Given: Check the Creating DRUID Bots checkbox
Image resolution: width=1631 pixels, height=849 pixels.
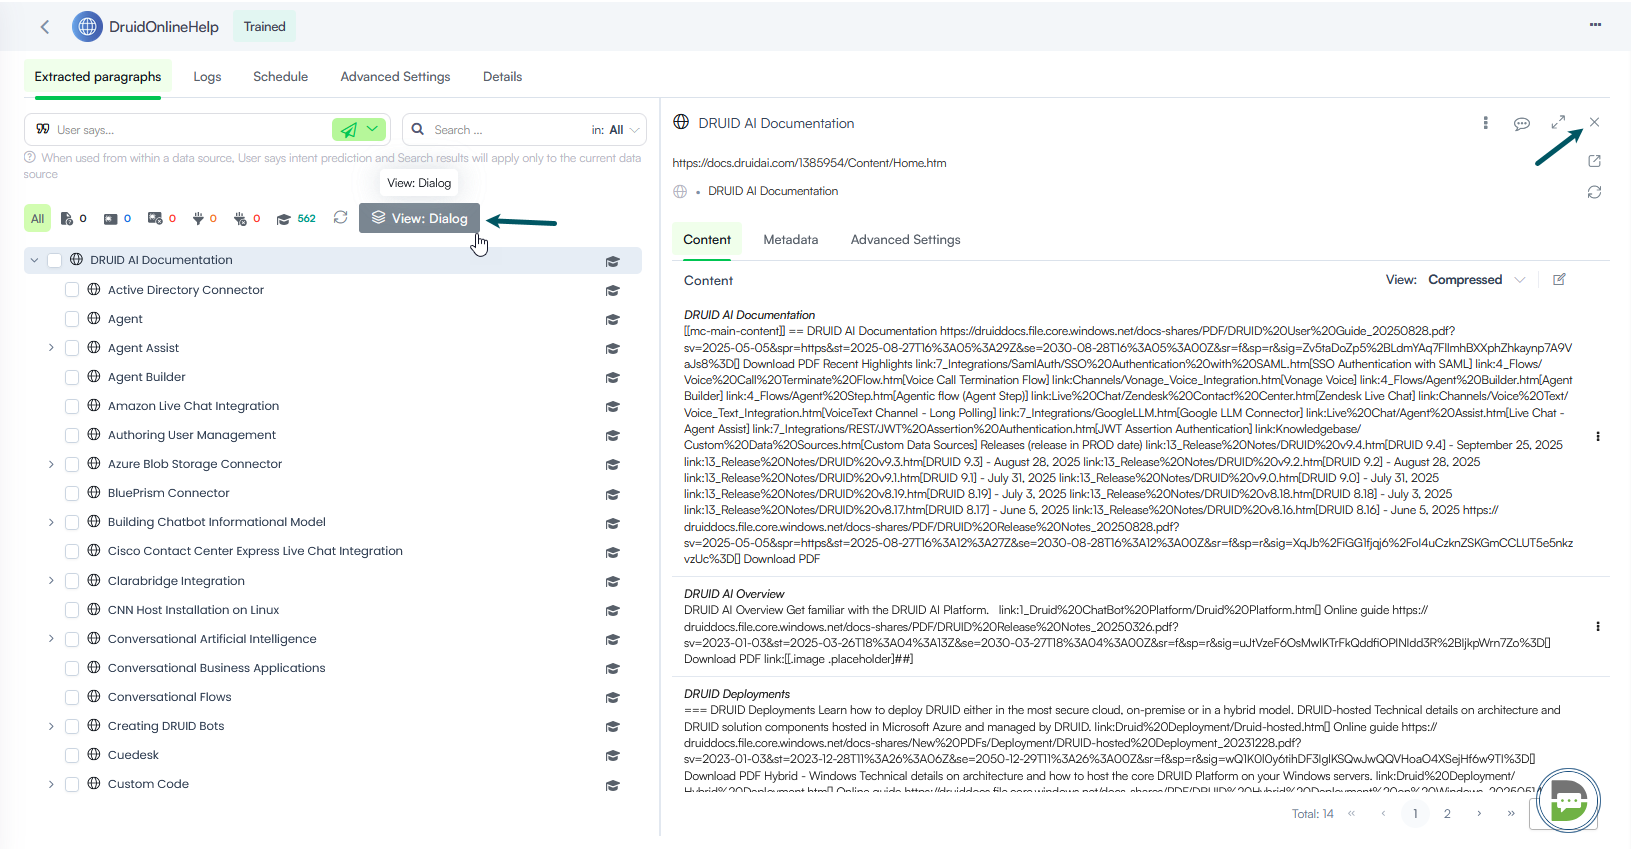Looking at the screenshot, I should [x=72, y=726].
